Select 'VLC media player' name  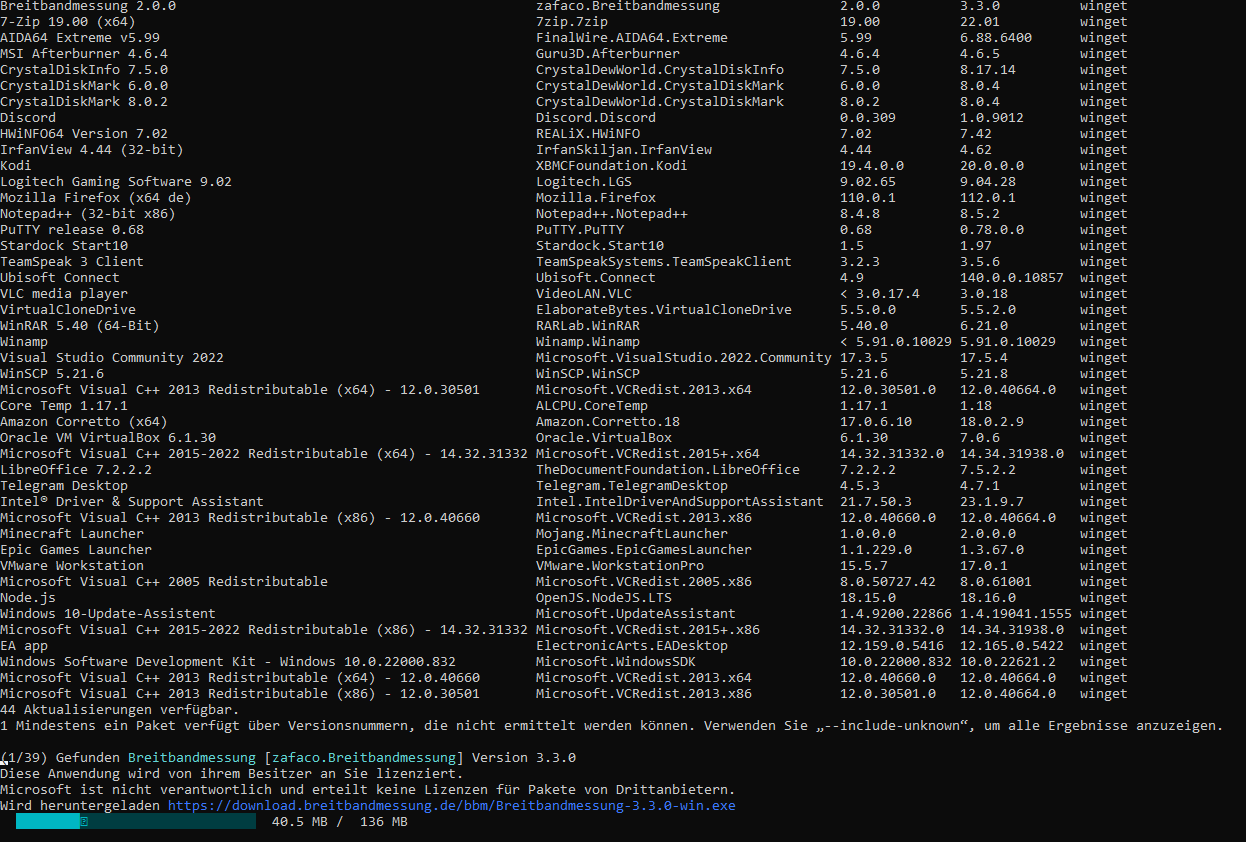(x=64, y=294)
